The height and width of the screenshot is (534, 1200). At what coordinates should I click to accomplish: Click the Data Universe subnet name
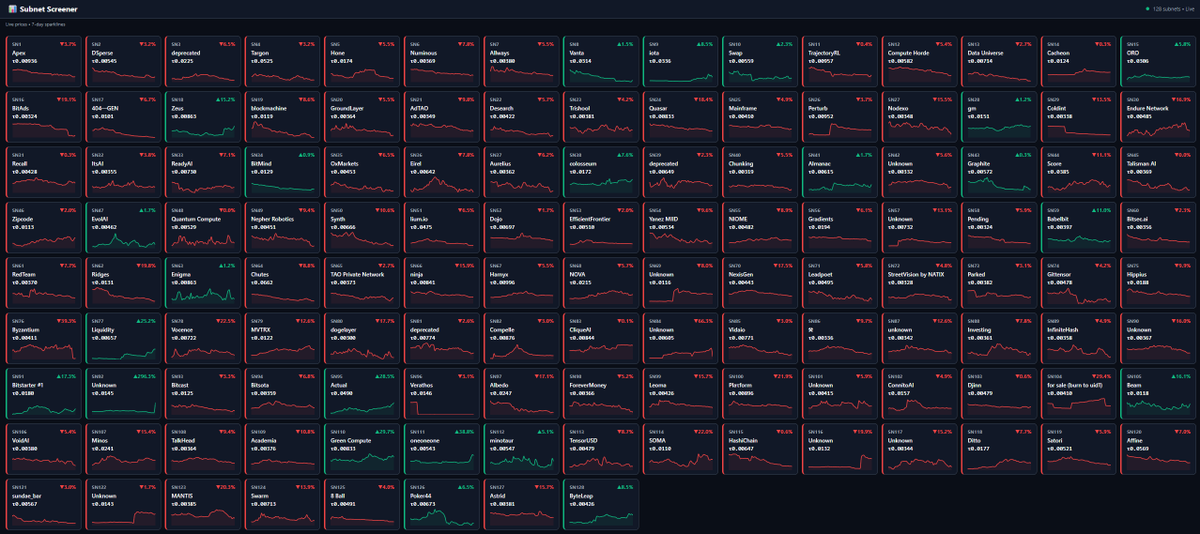pos(985,53)
